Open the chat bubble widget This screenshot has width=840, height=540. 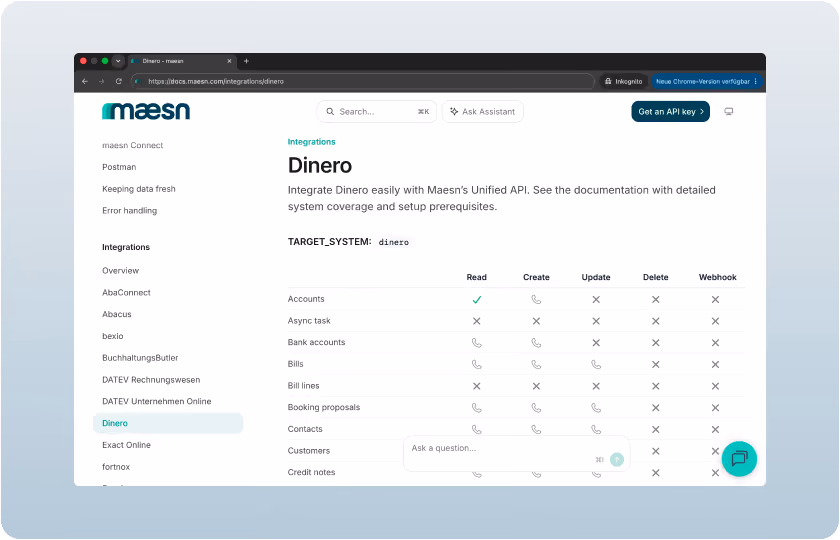(739, 459)
